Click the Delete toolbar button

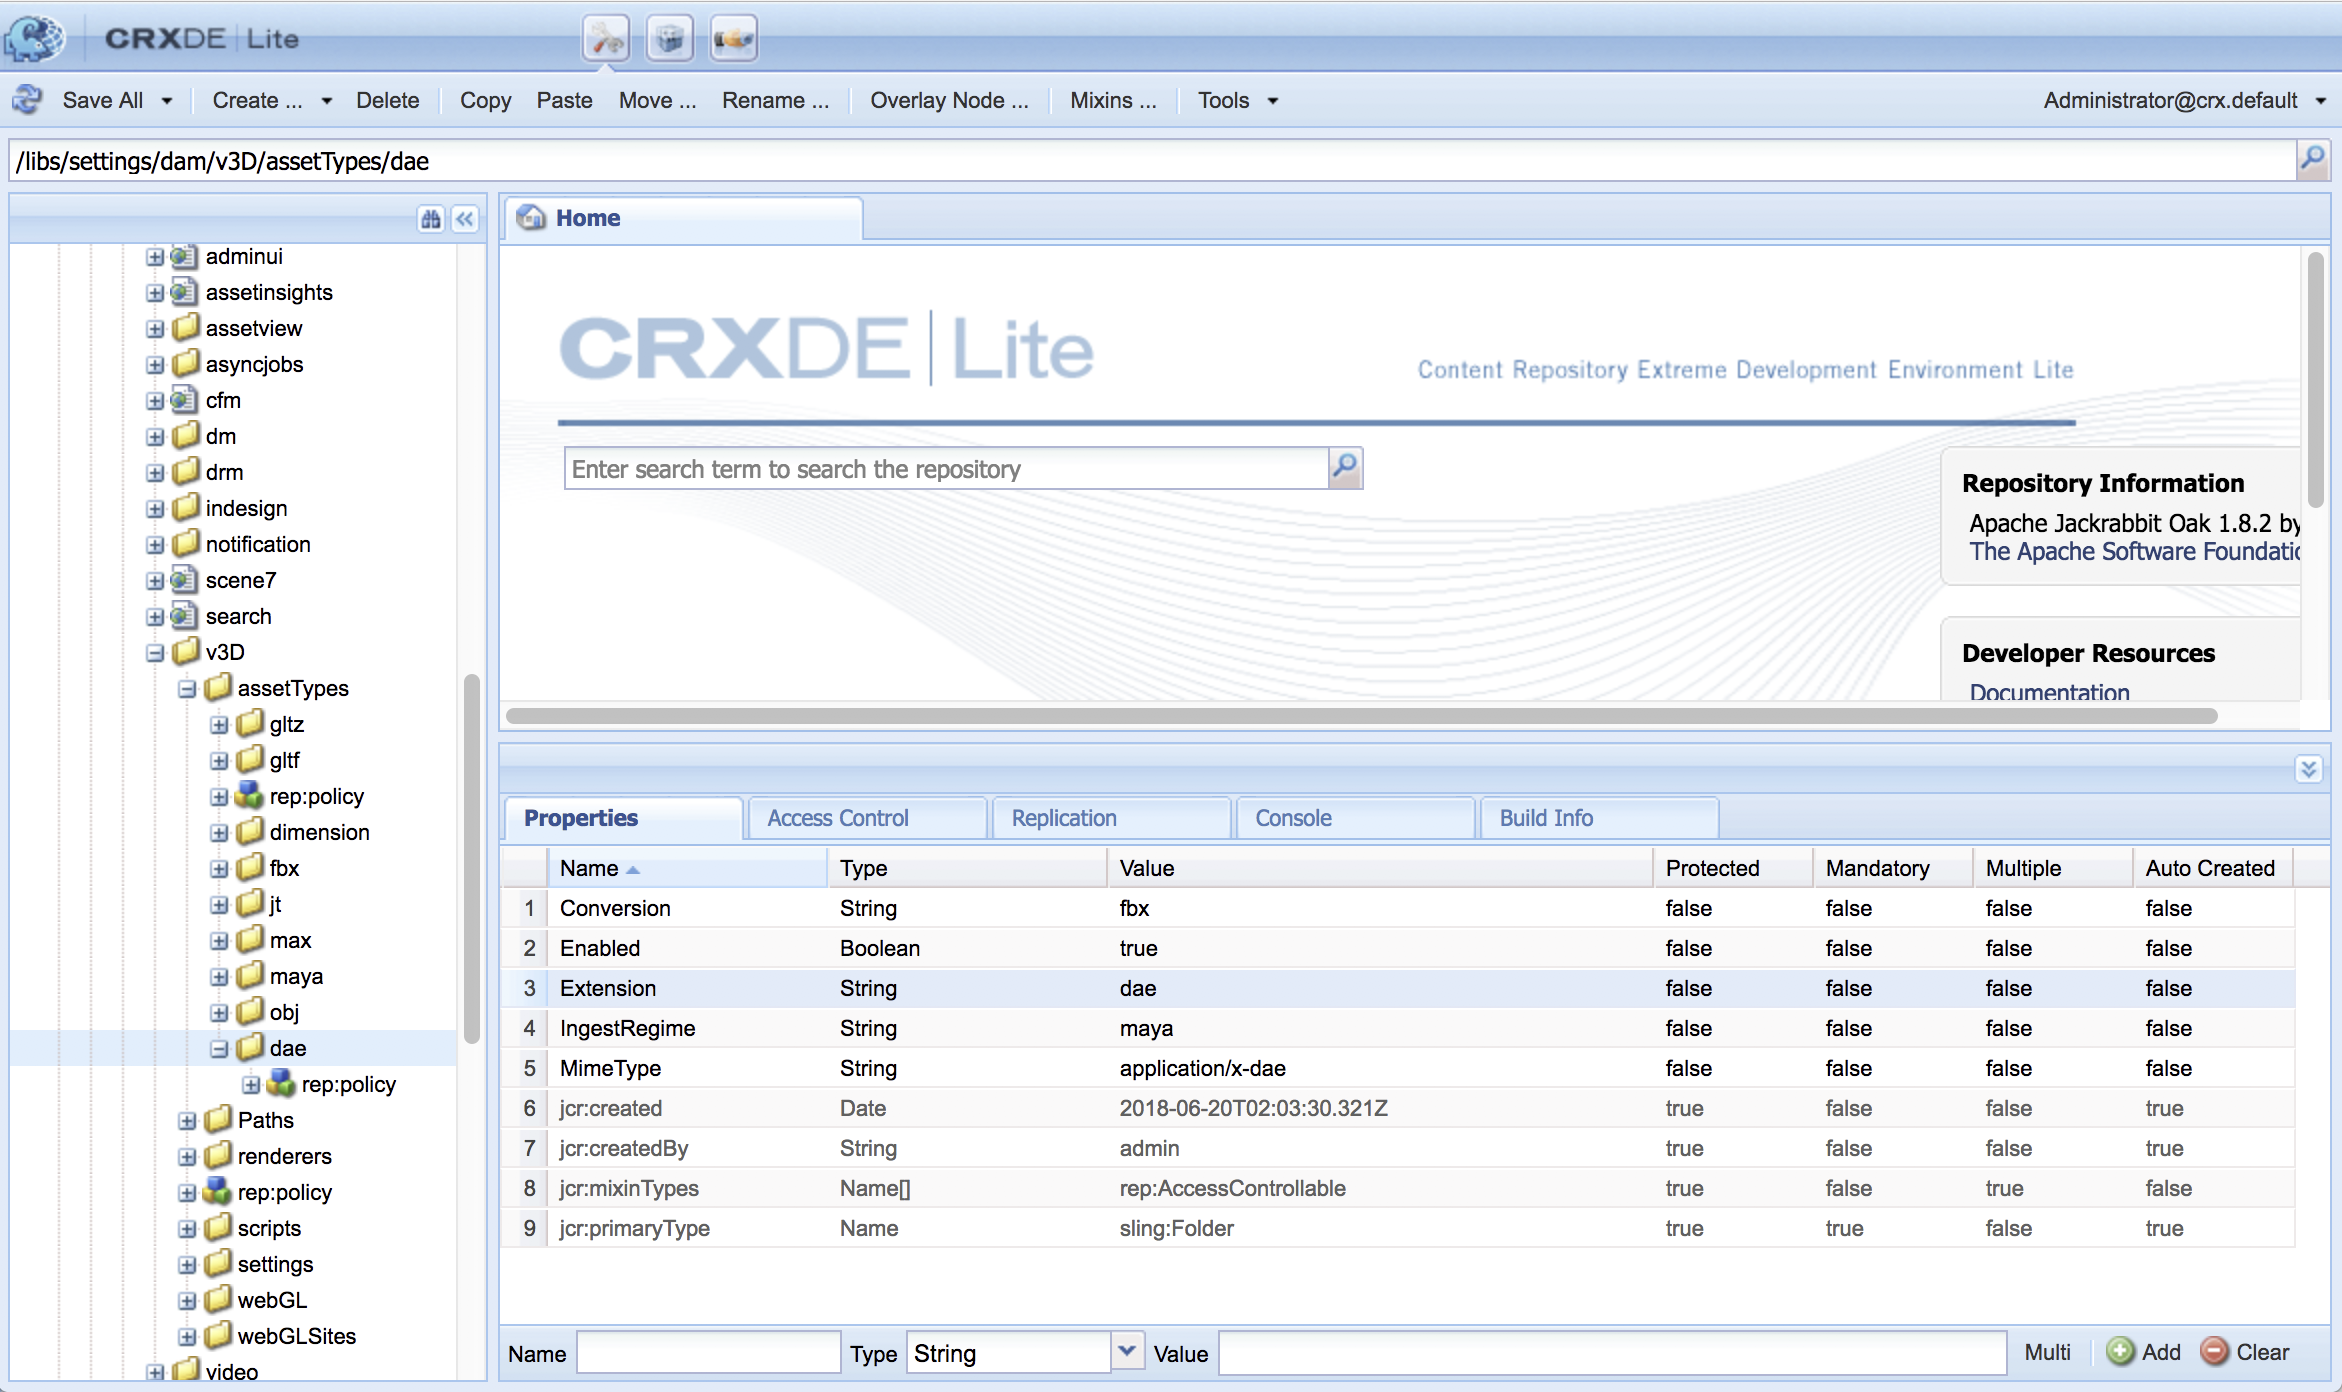[387, 100]
